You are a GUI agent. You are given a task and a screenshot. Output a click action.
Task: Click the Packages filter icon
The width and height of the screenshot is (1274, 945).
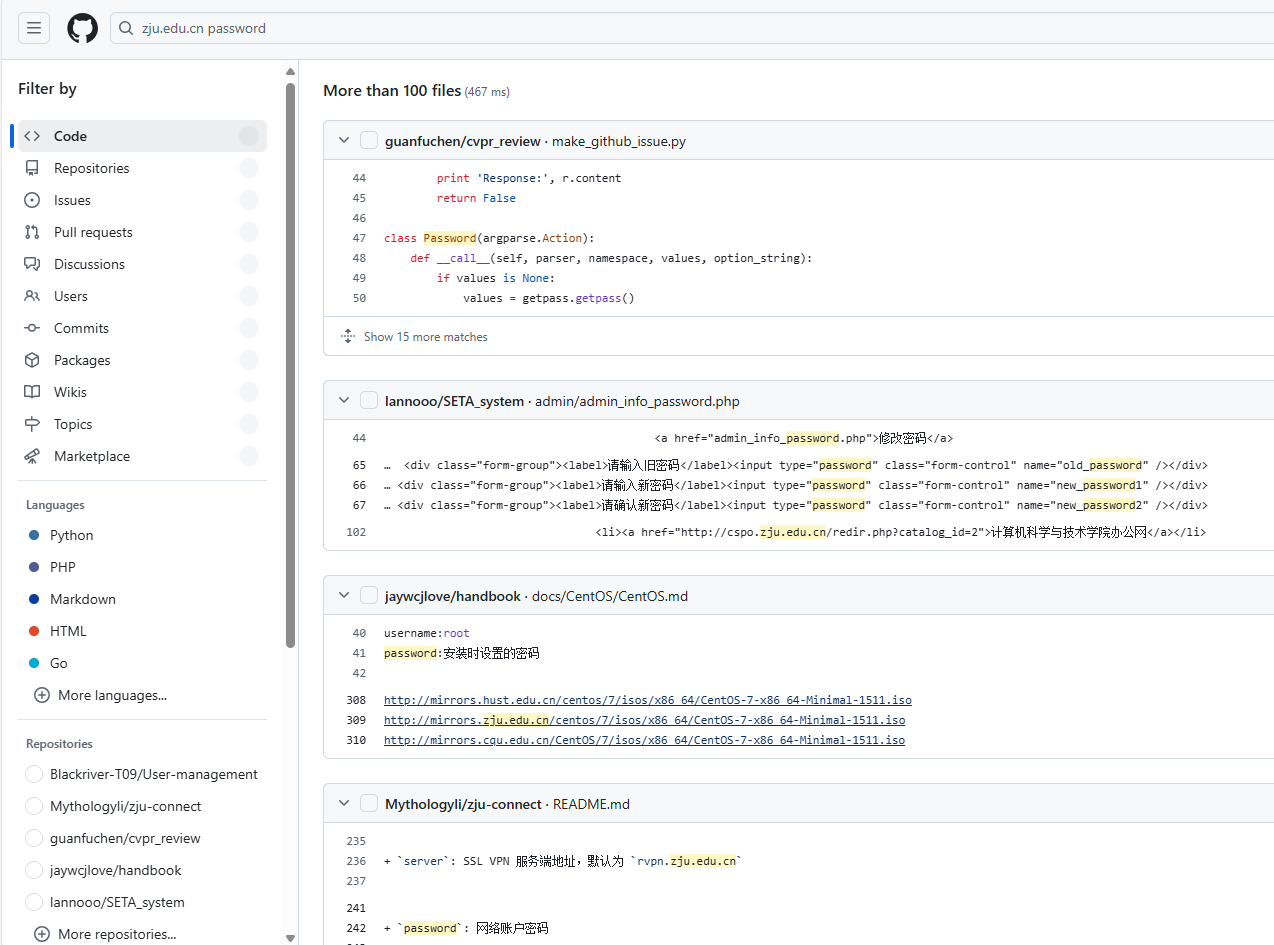(32, 360)
